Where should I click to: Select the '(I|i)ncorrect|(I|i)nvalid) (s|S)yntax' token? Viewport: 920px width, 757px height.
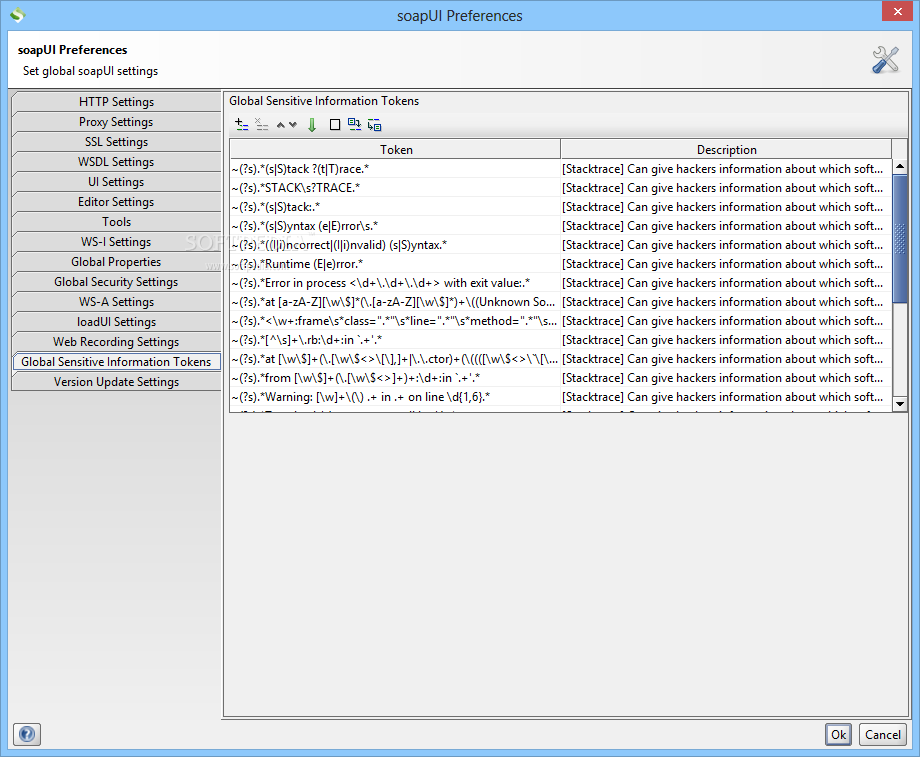(x=395, y=245)
